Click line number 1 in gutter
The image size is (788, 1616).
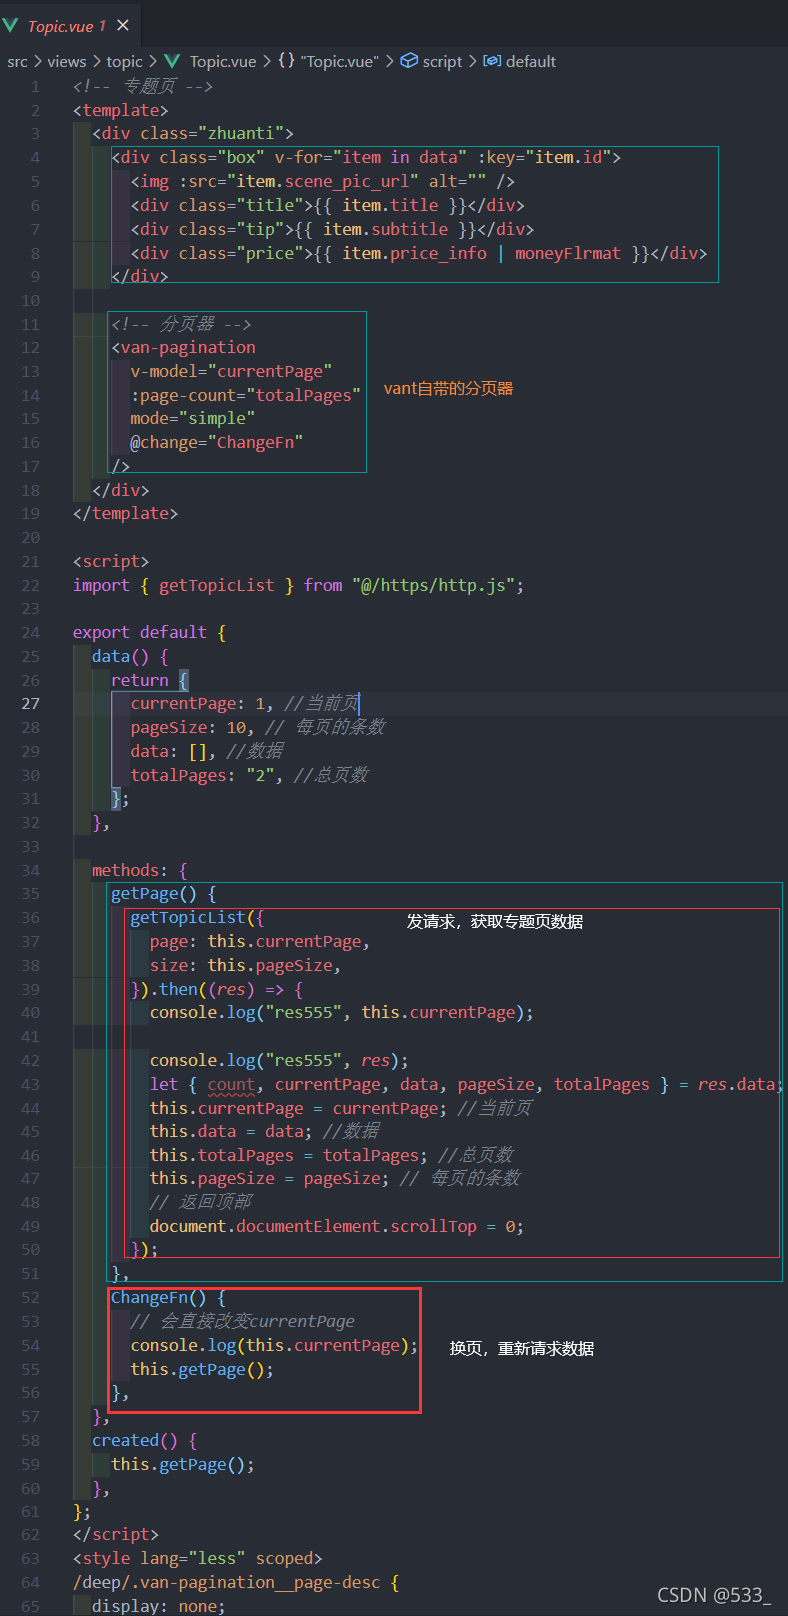pyautogui.click(x=35, y=87)
